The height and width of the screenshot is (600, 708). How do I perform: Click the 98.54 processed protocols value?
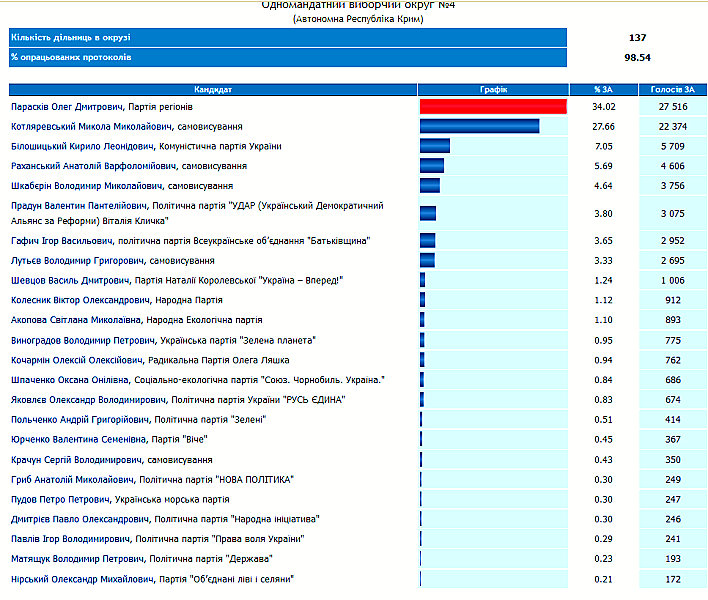point(637,57)
